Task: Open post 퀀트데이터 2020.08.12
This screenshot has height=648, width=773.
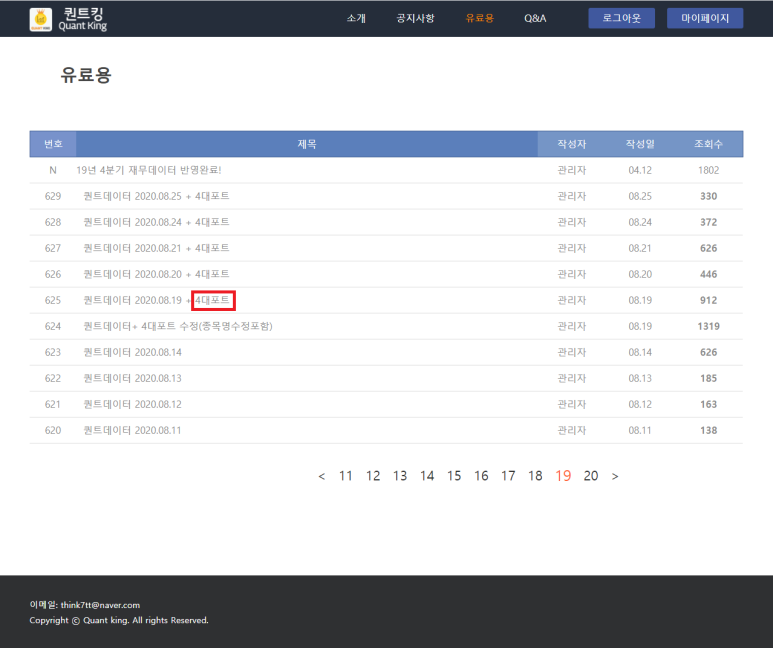Action: [x=132, y=404]
